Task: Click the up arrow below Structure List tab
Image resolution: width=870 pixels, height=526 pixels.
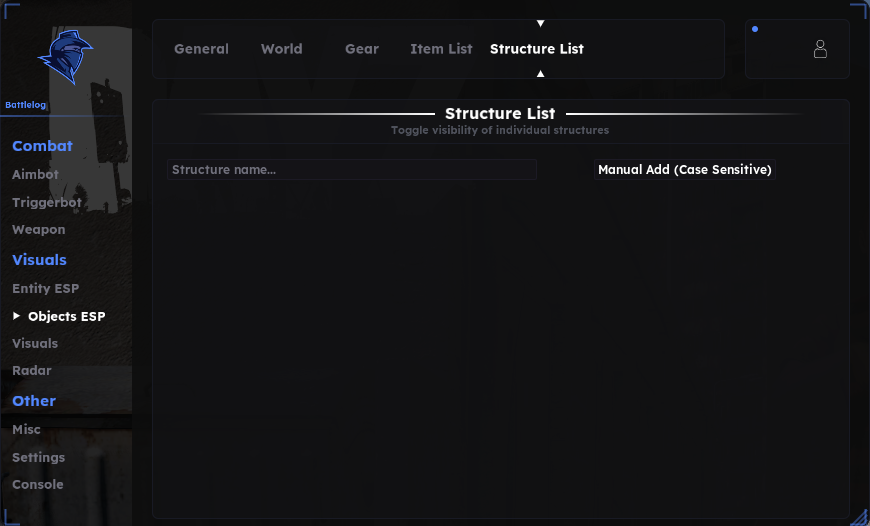Action: pos(540,73)
